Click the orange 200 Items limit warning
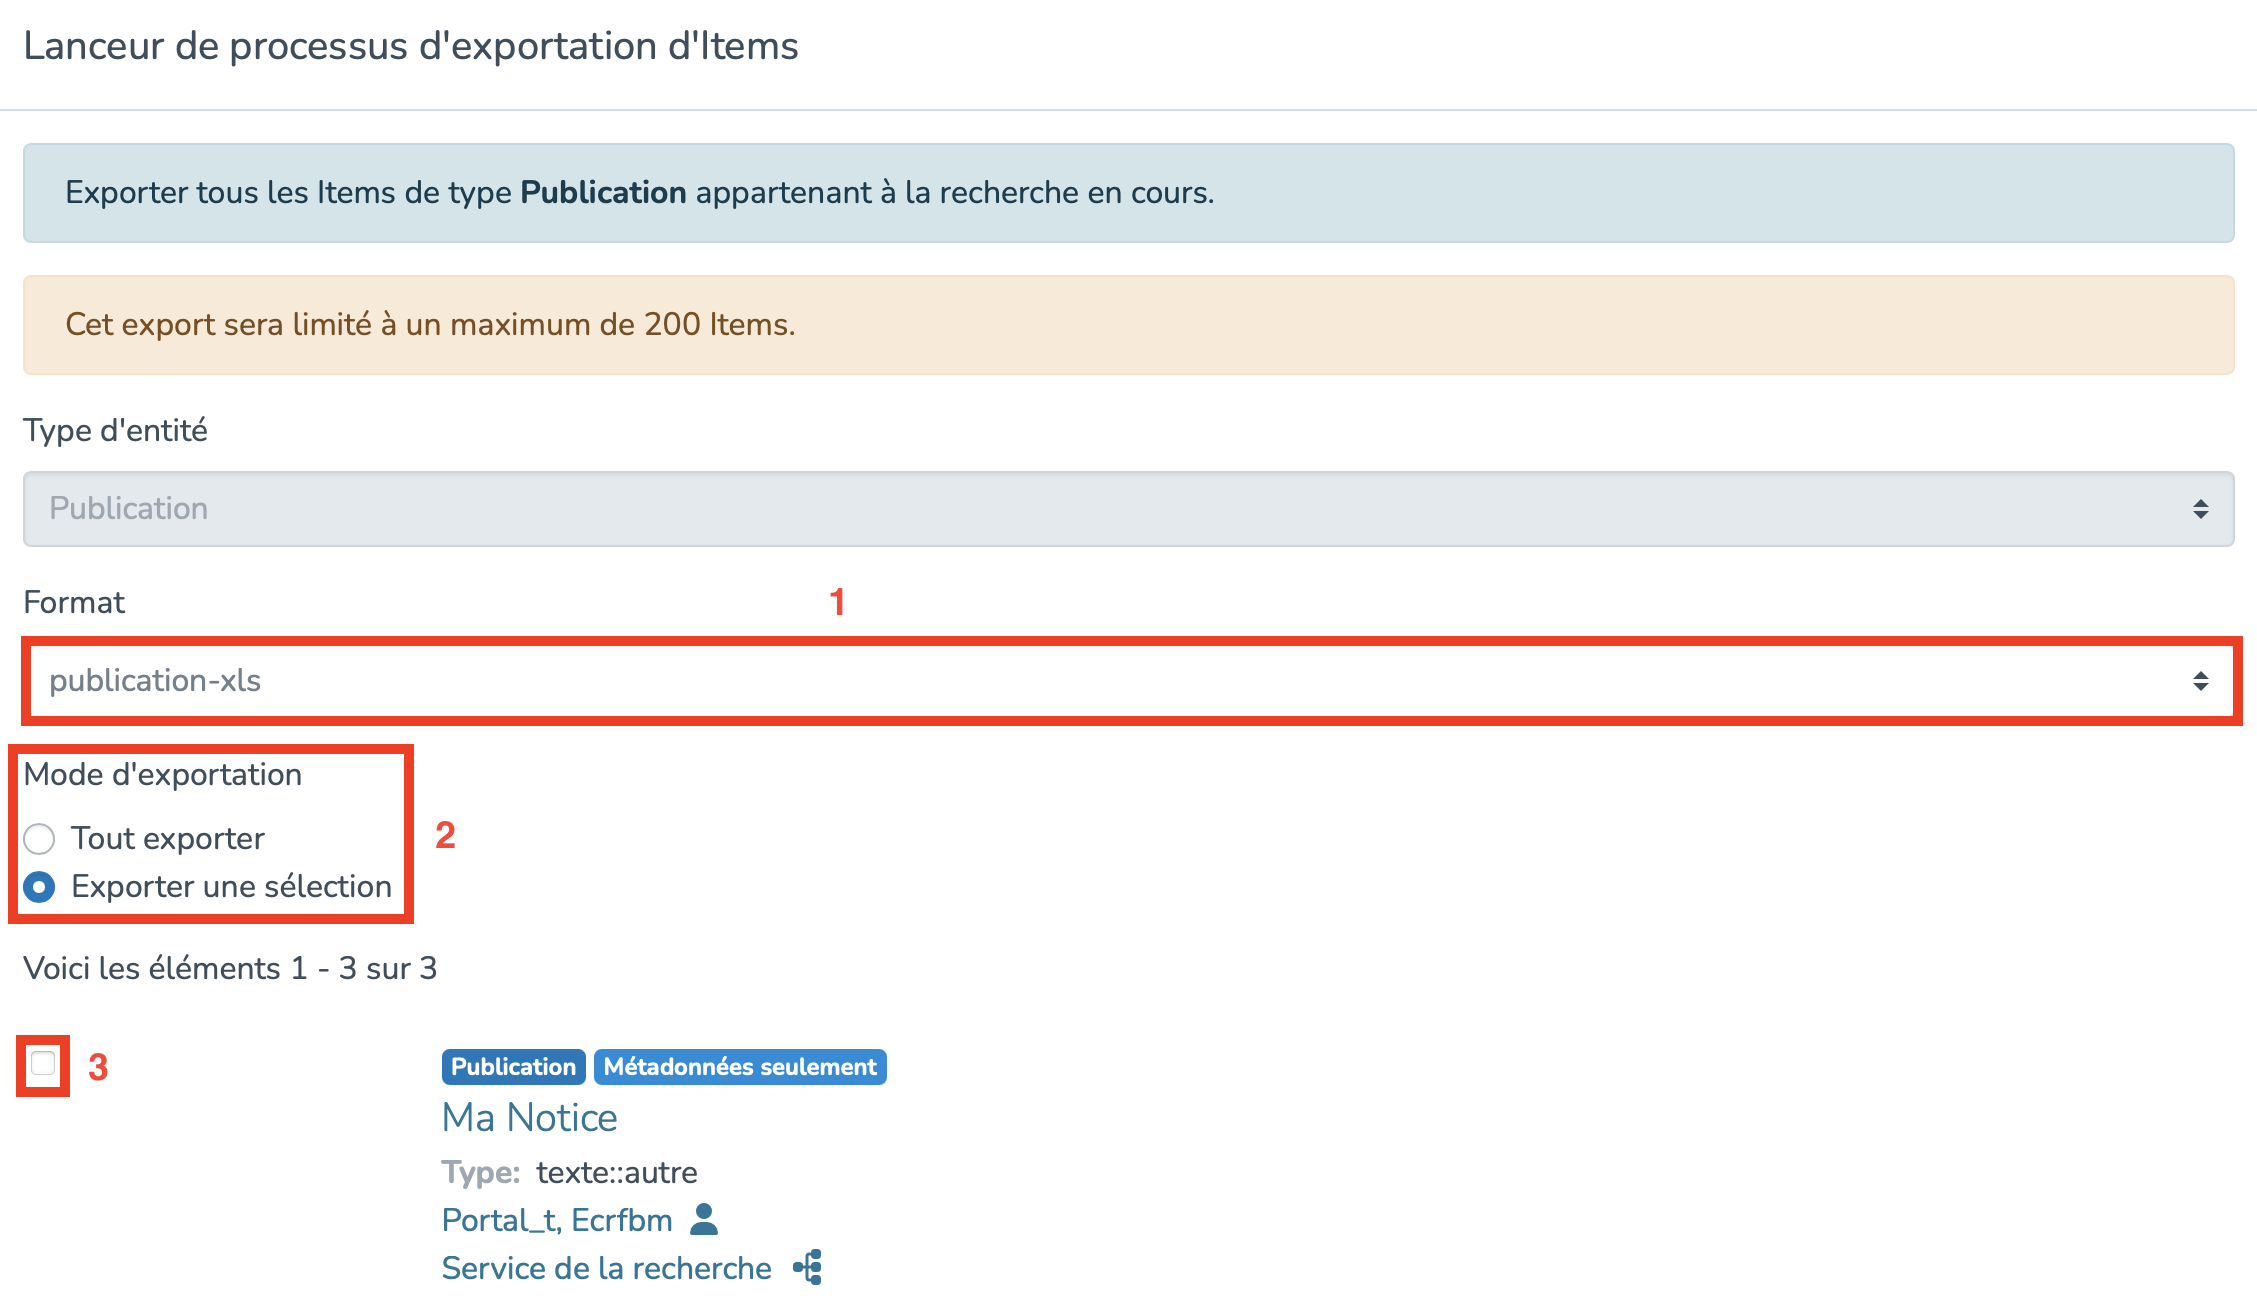Screen dimensions: 2257x1307 coord(1128,325)
